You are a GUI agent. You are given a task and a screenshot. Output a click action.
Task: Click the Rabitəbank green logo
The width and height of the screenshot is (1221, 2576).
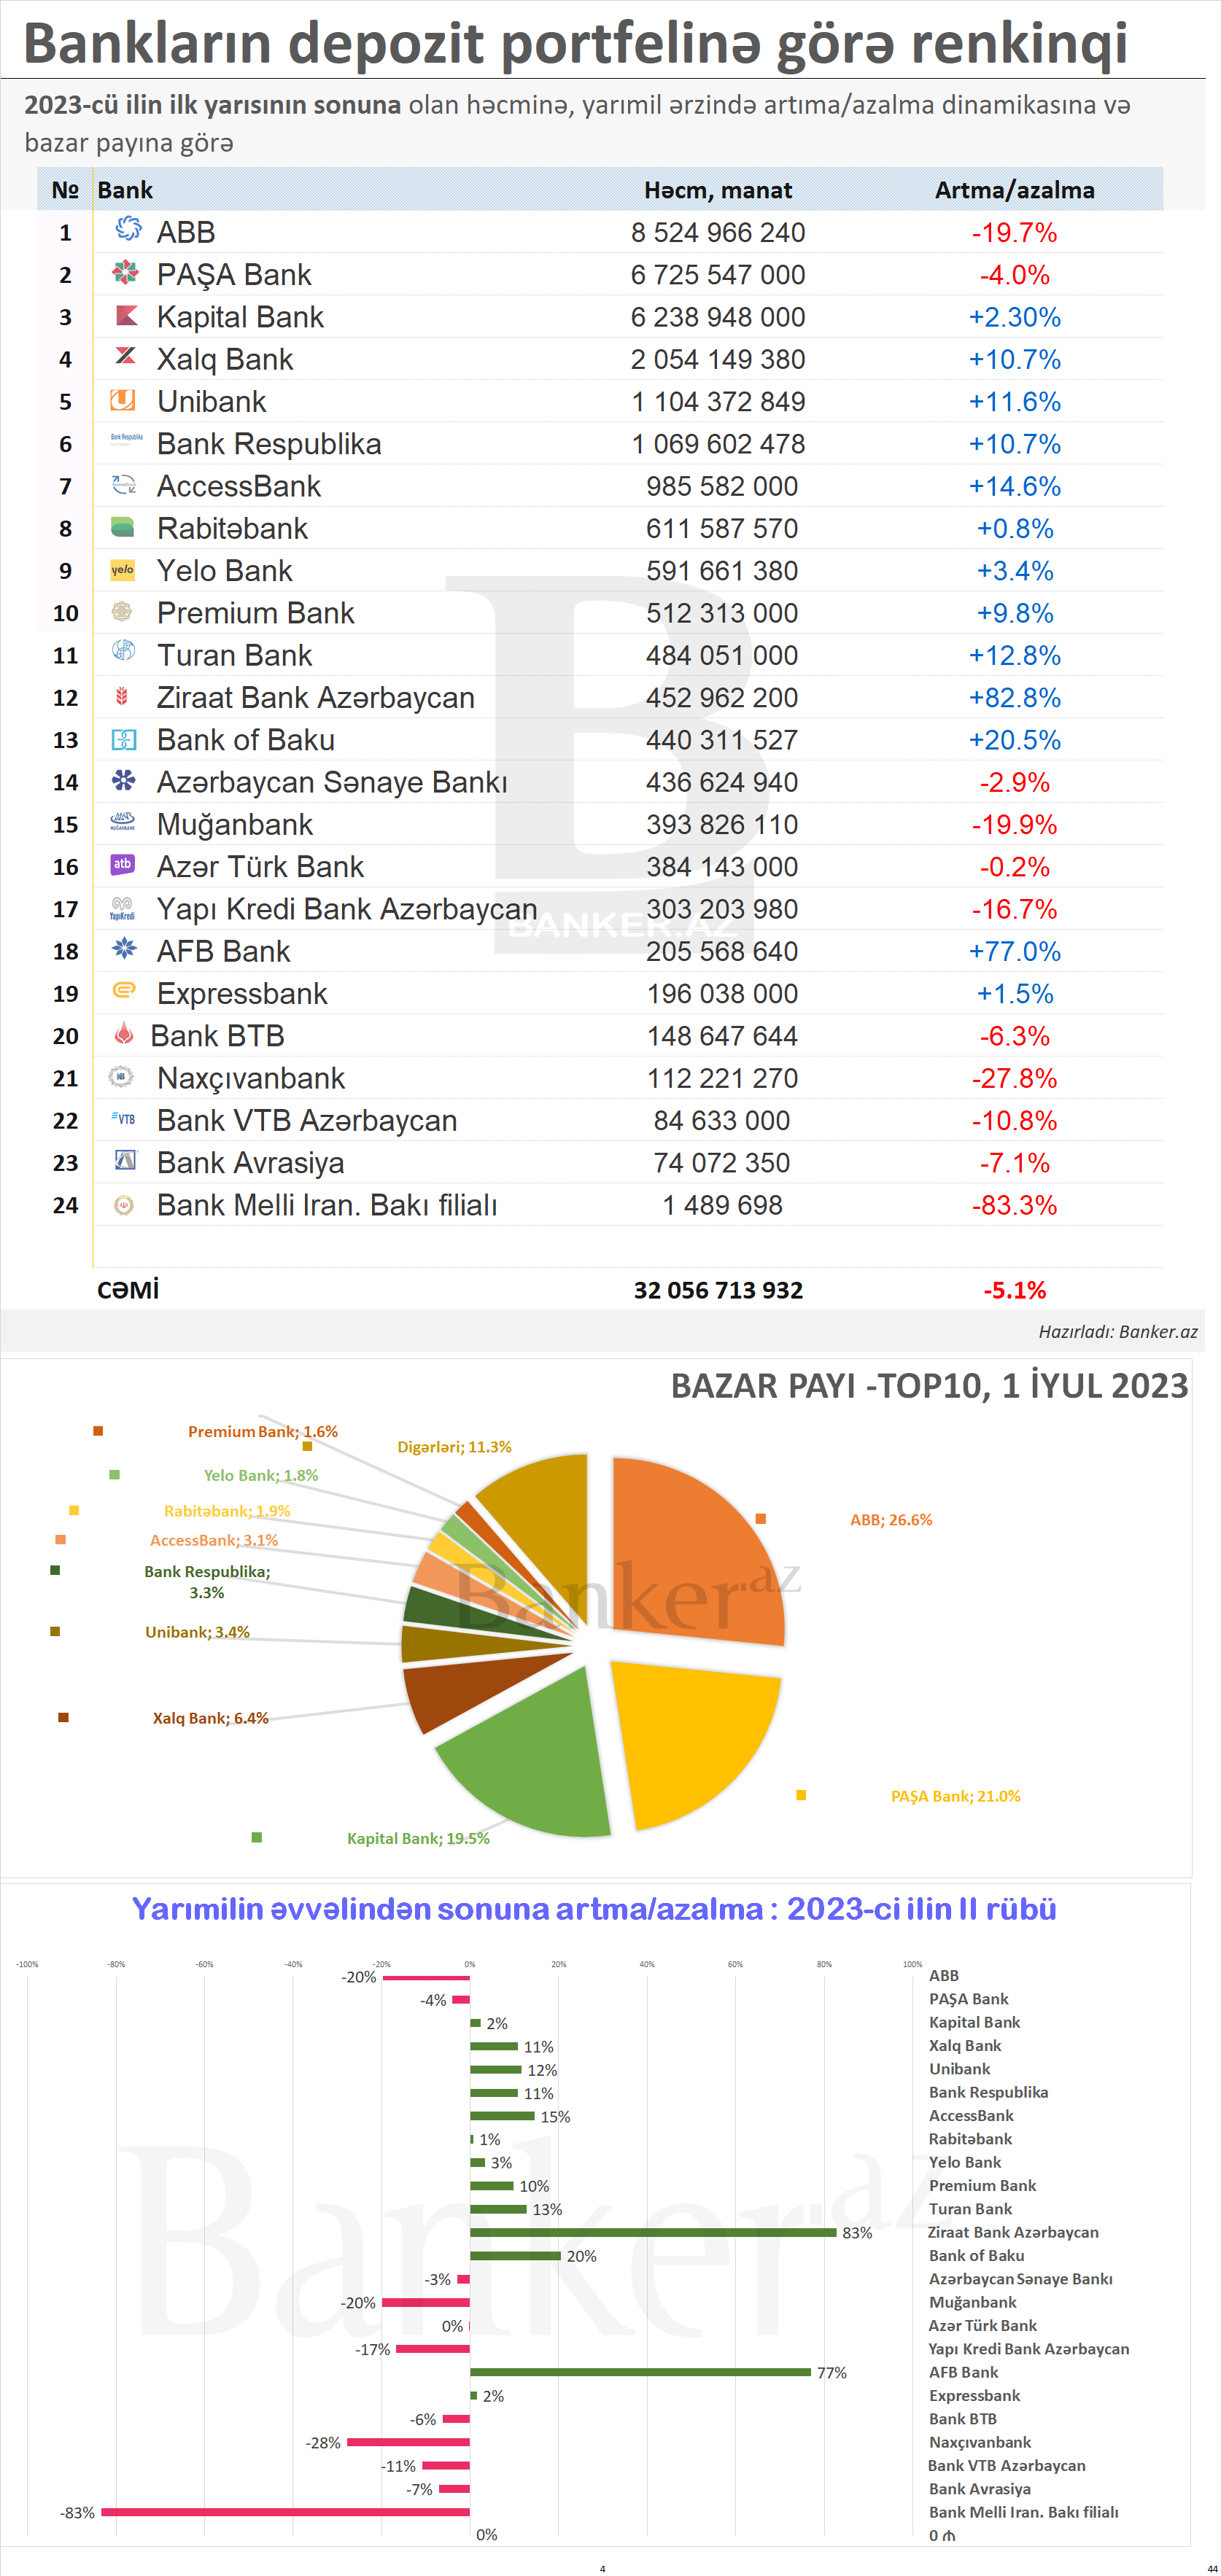[123, 527]
